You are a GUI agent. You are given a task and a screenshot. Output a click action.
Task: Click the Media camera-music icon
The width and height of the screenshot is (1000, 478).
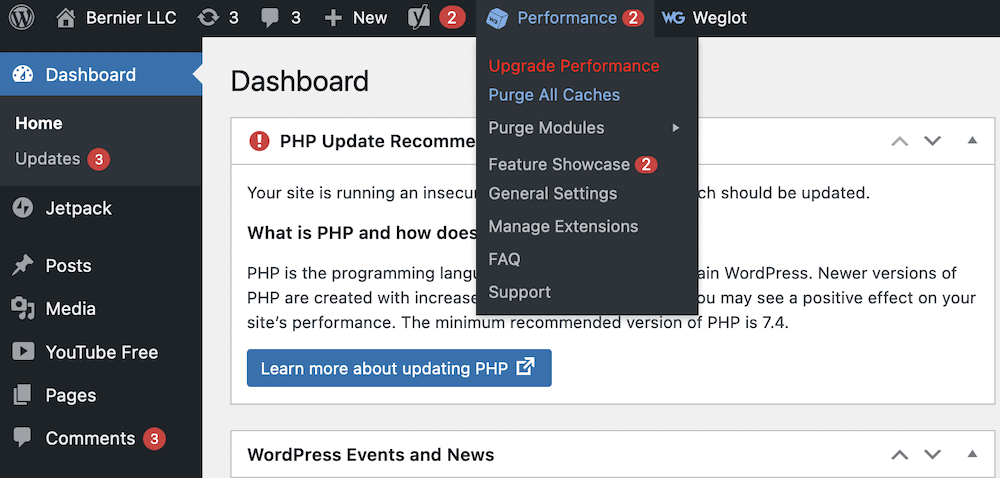coord(23,309)
